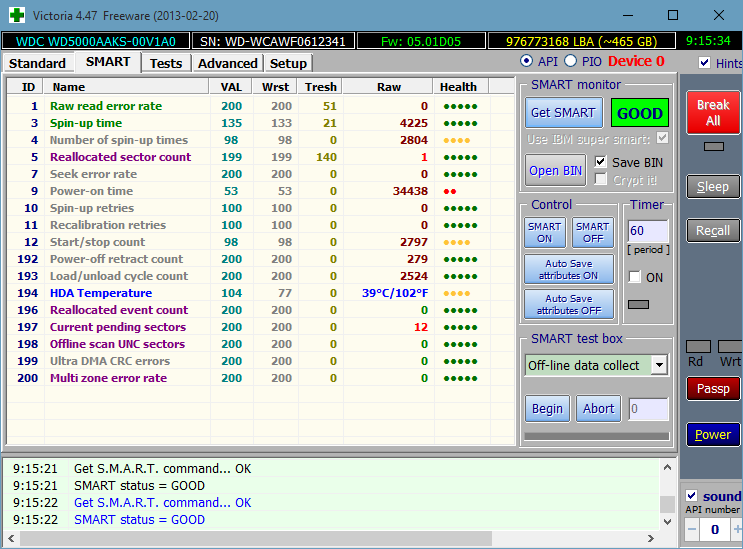The height and width of the screenshot is (549, 743).
Task: Click the Power-on time red health dots
Action: point(450,191)
